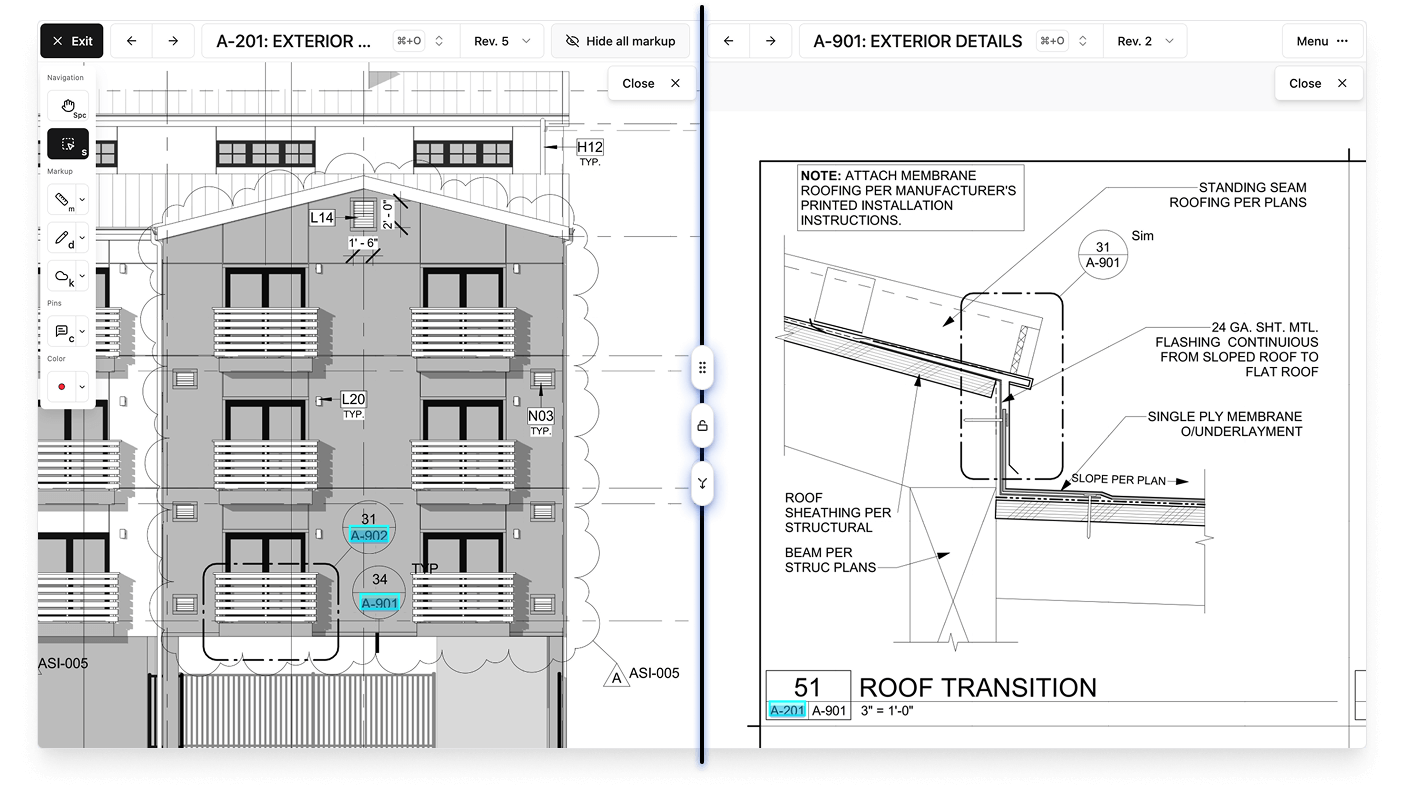Viewport: 1404px width, 789px height.
Task: Expand the Measure tool options chevron
Action: [80, 199]
